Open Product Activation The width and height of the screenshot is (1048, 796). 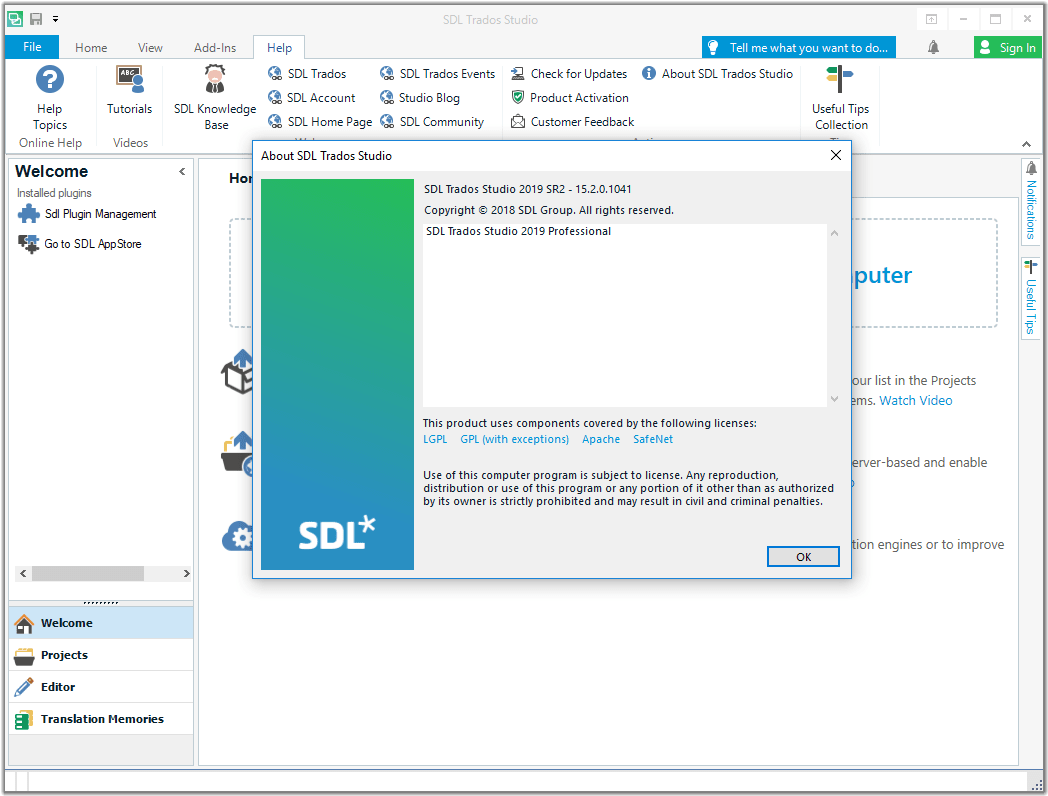pyautogui.click(x=570, y=97)
